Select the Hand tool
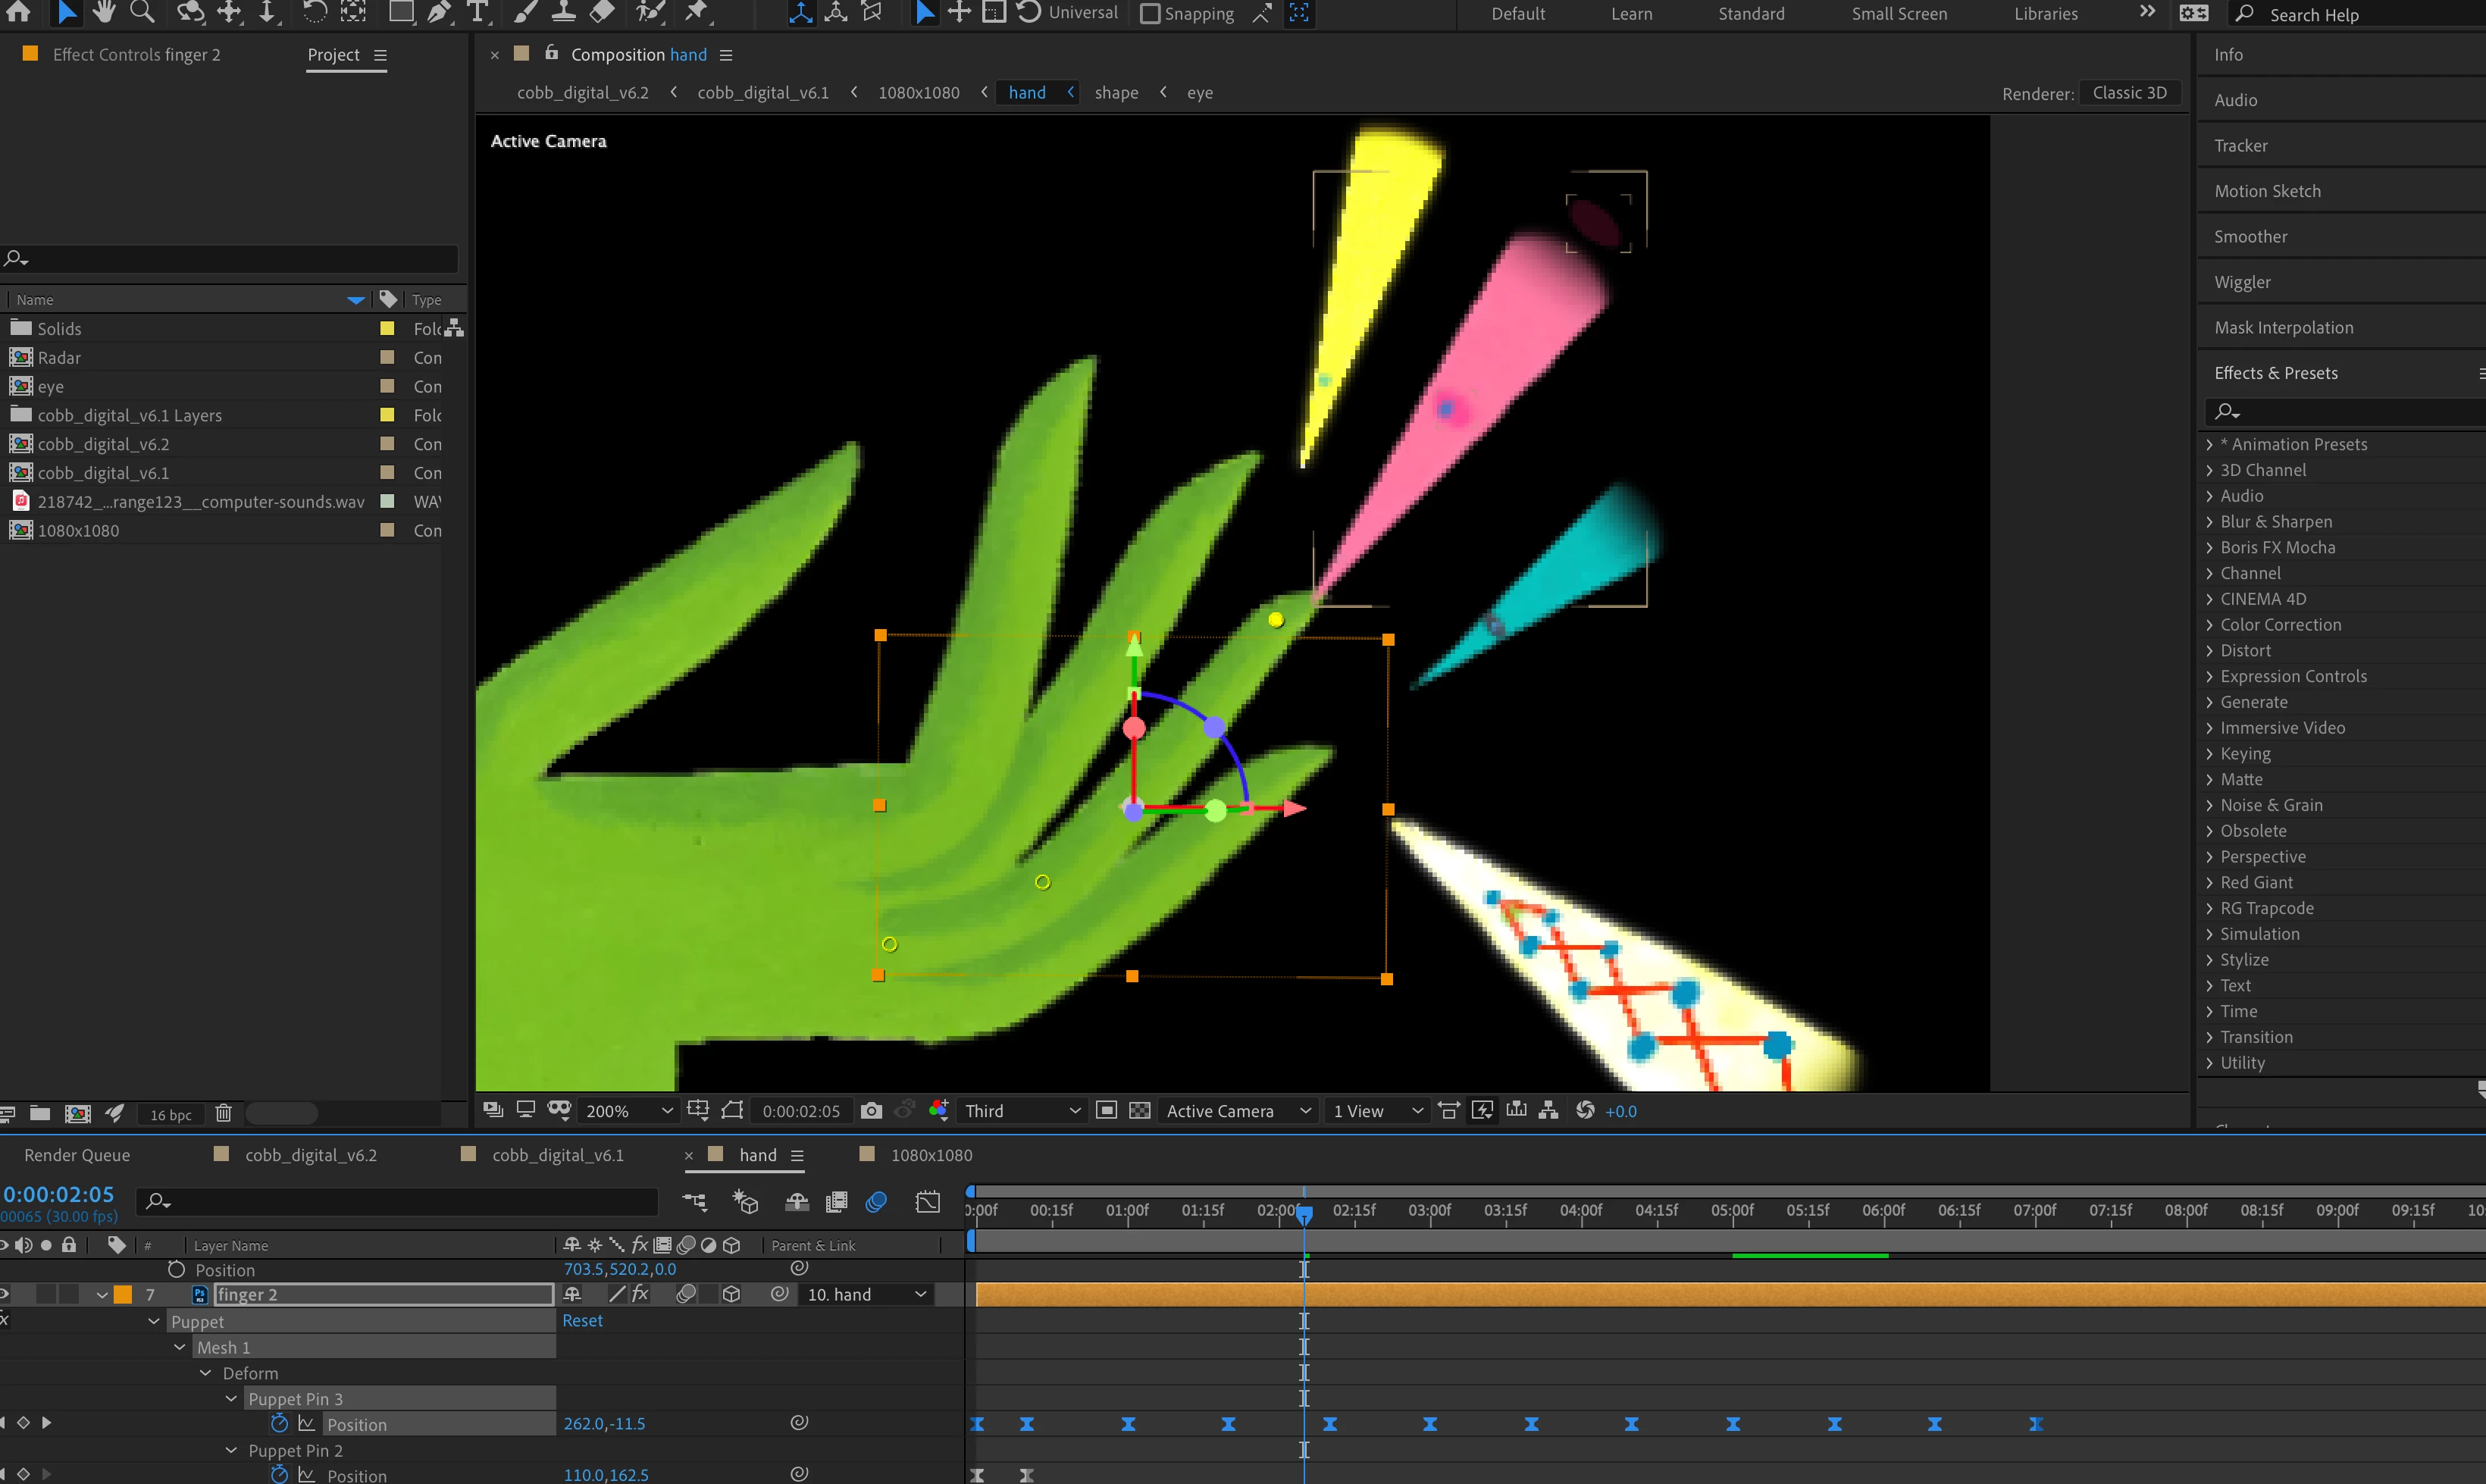This screenshot has width=2486, height=1484. click(103, 12)
